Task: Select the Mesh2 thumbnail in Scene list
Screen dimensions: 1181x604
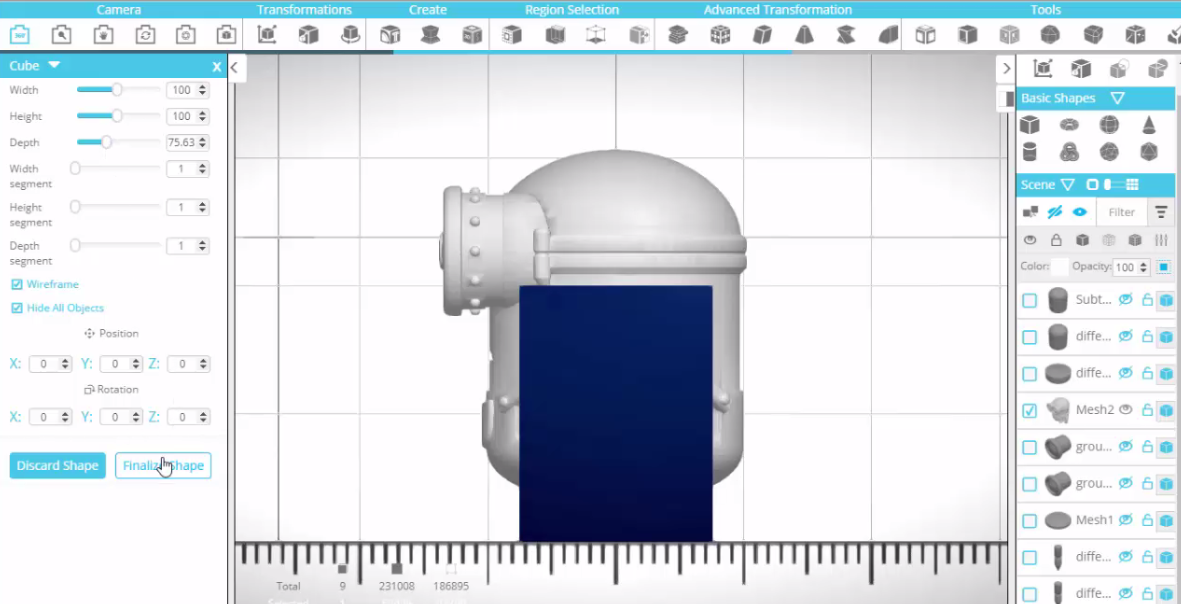Action: (x=1058, y=410)
